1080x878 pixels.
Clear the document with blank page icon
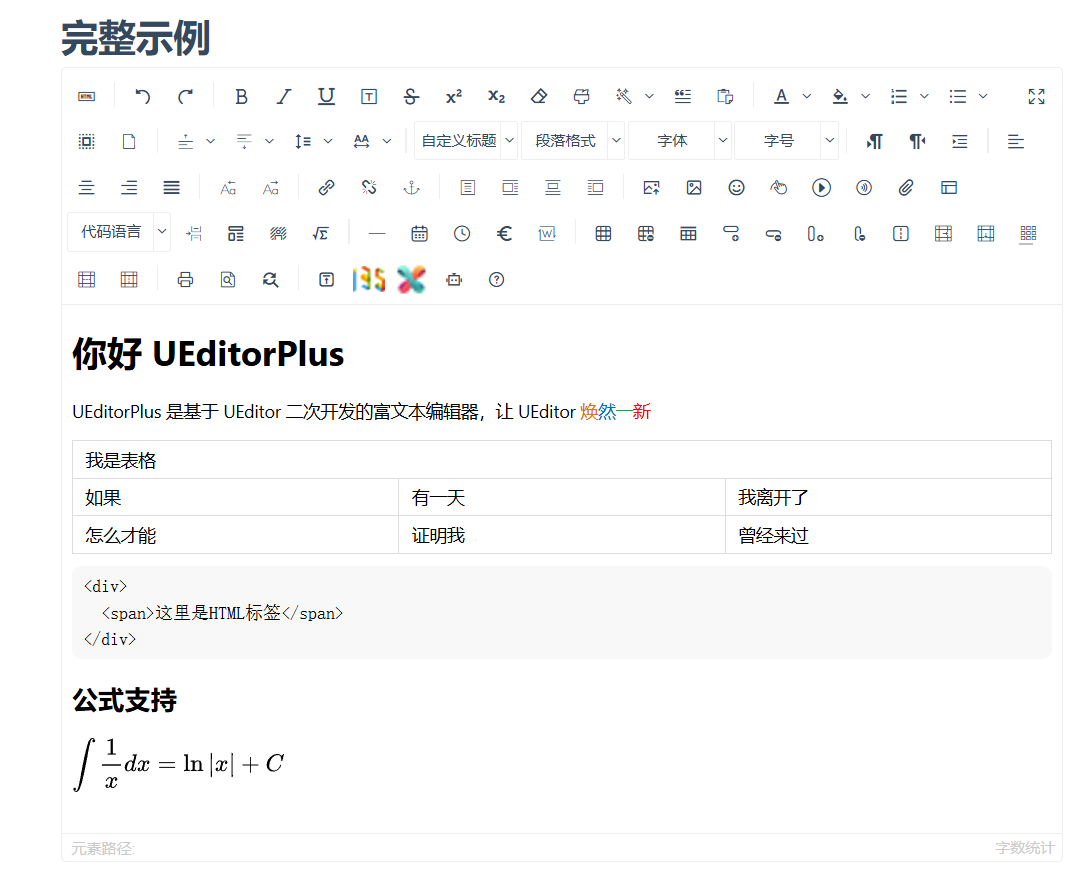tap(129, 142)
